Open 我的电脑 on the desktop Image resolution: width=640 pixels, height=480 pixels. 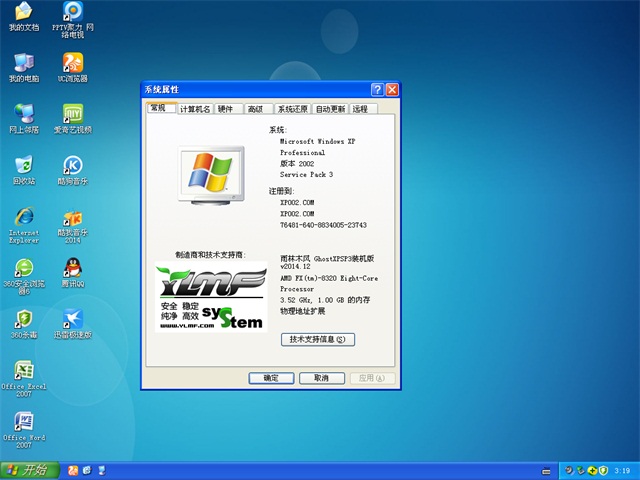[x=23, y=64]
